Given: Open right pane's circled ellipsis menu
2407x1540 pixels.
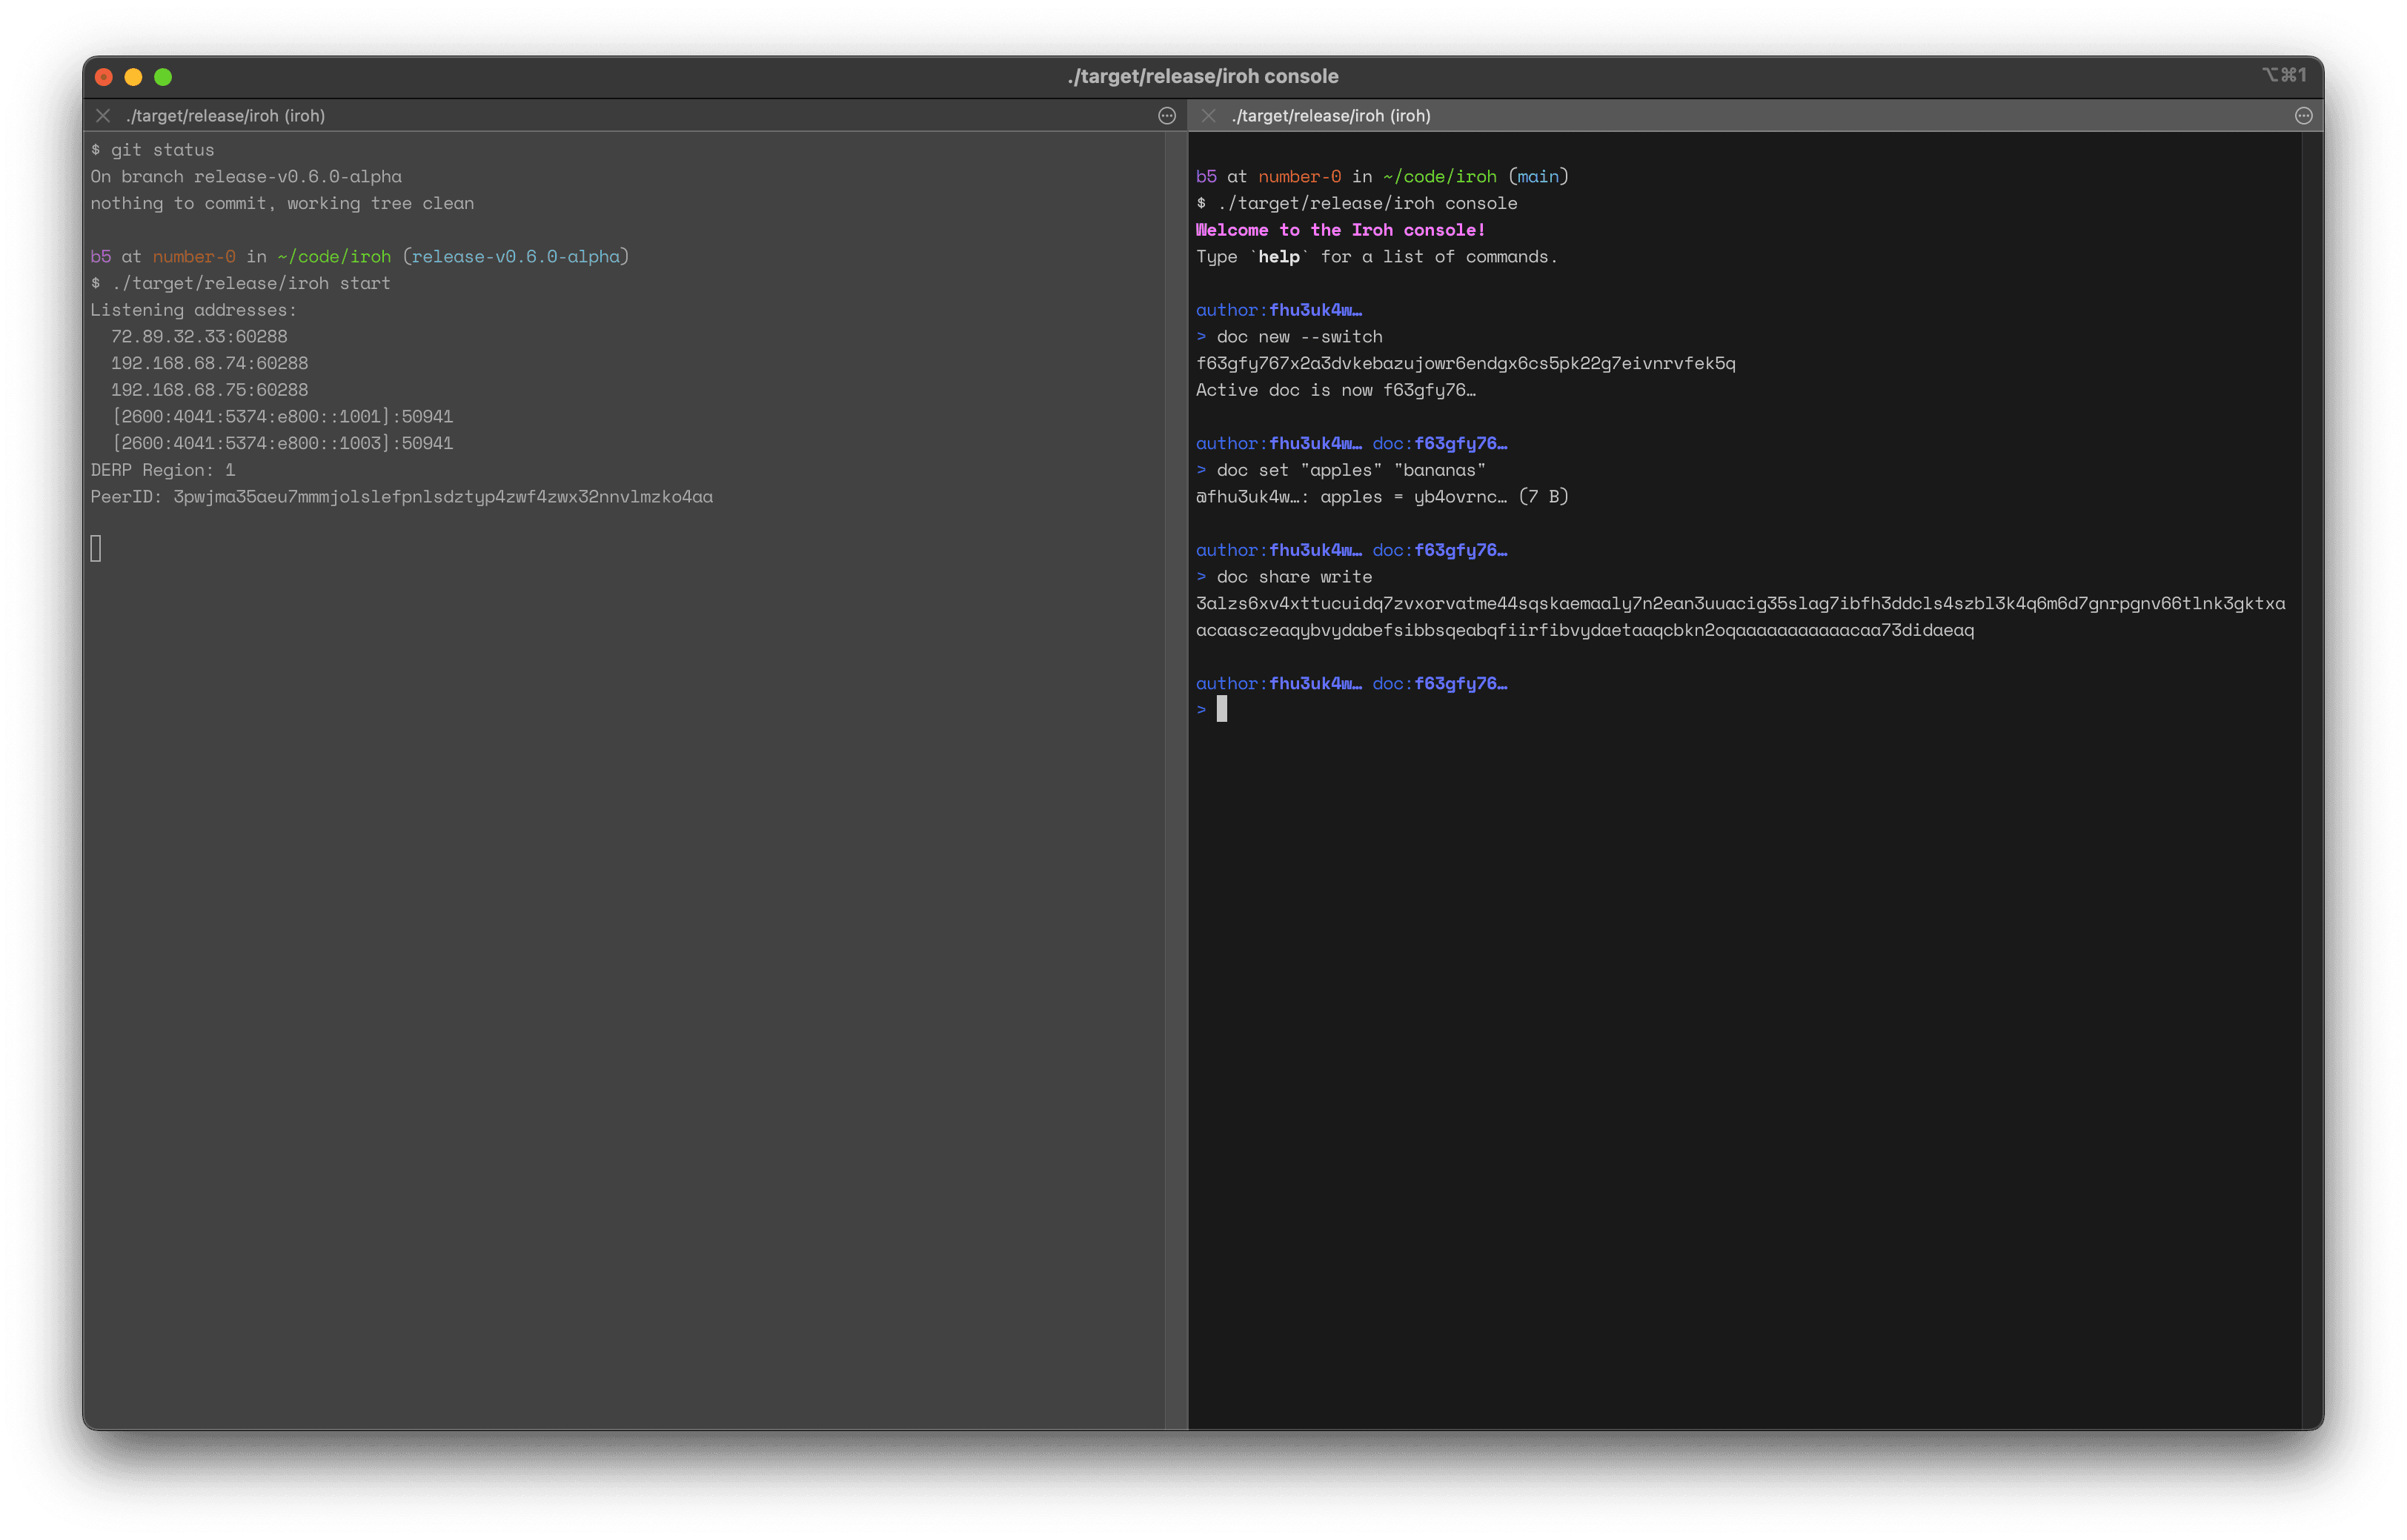Looking at the screenshot, I should click(2303, 116).
